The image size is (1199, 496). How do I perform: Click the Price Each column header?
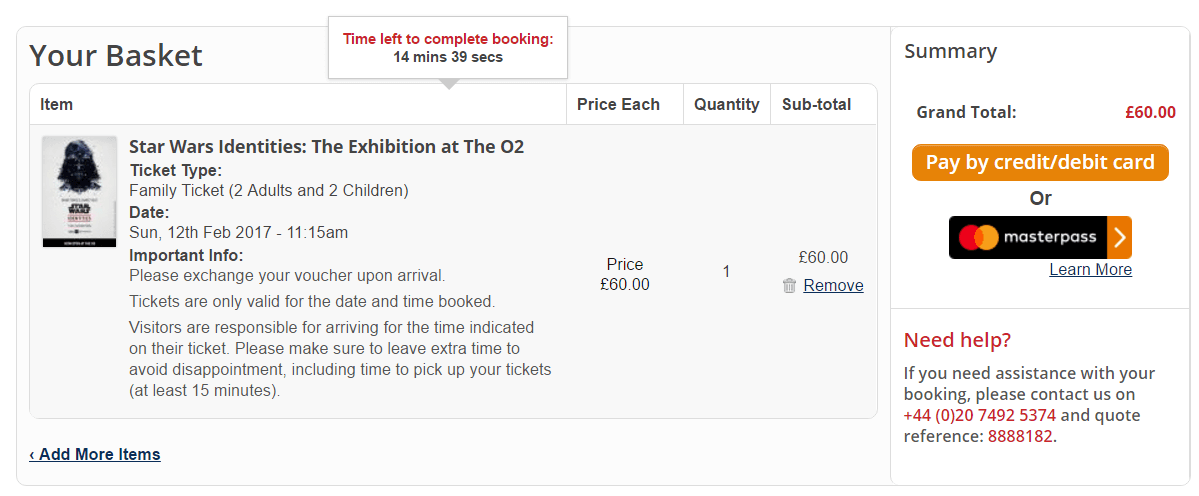[x=618, y=105]
